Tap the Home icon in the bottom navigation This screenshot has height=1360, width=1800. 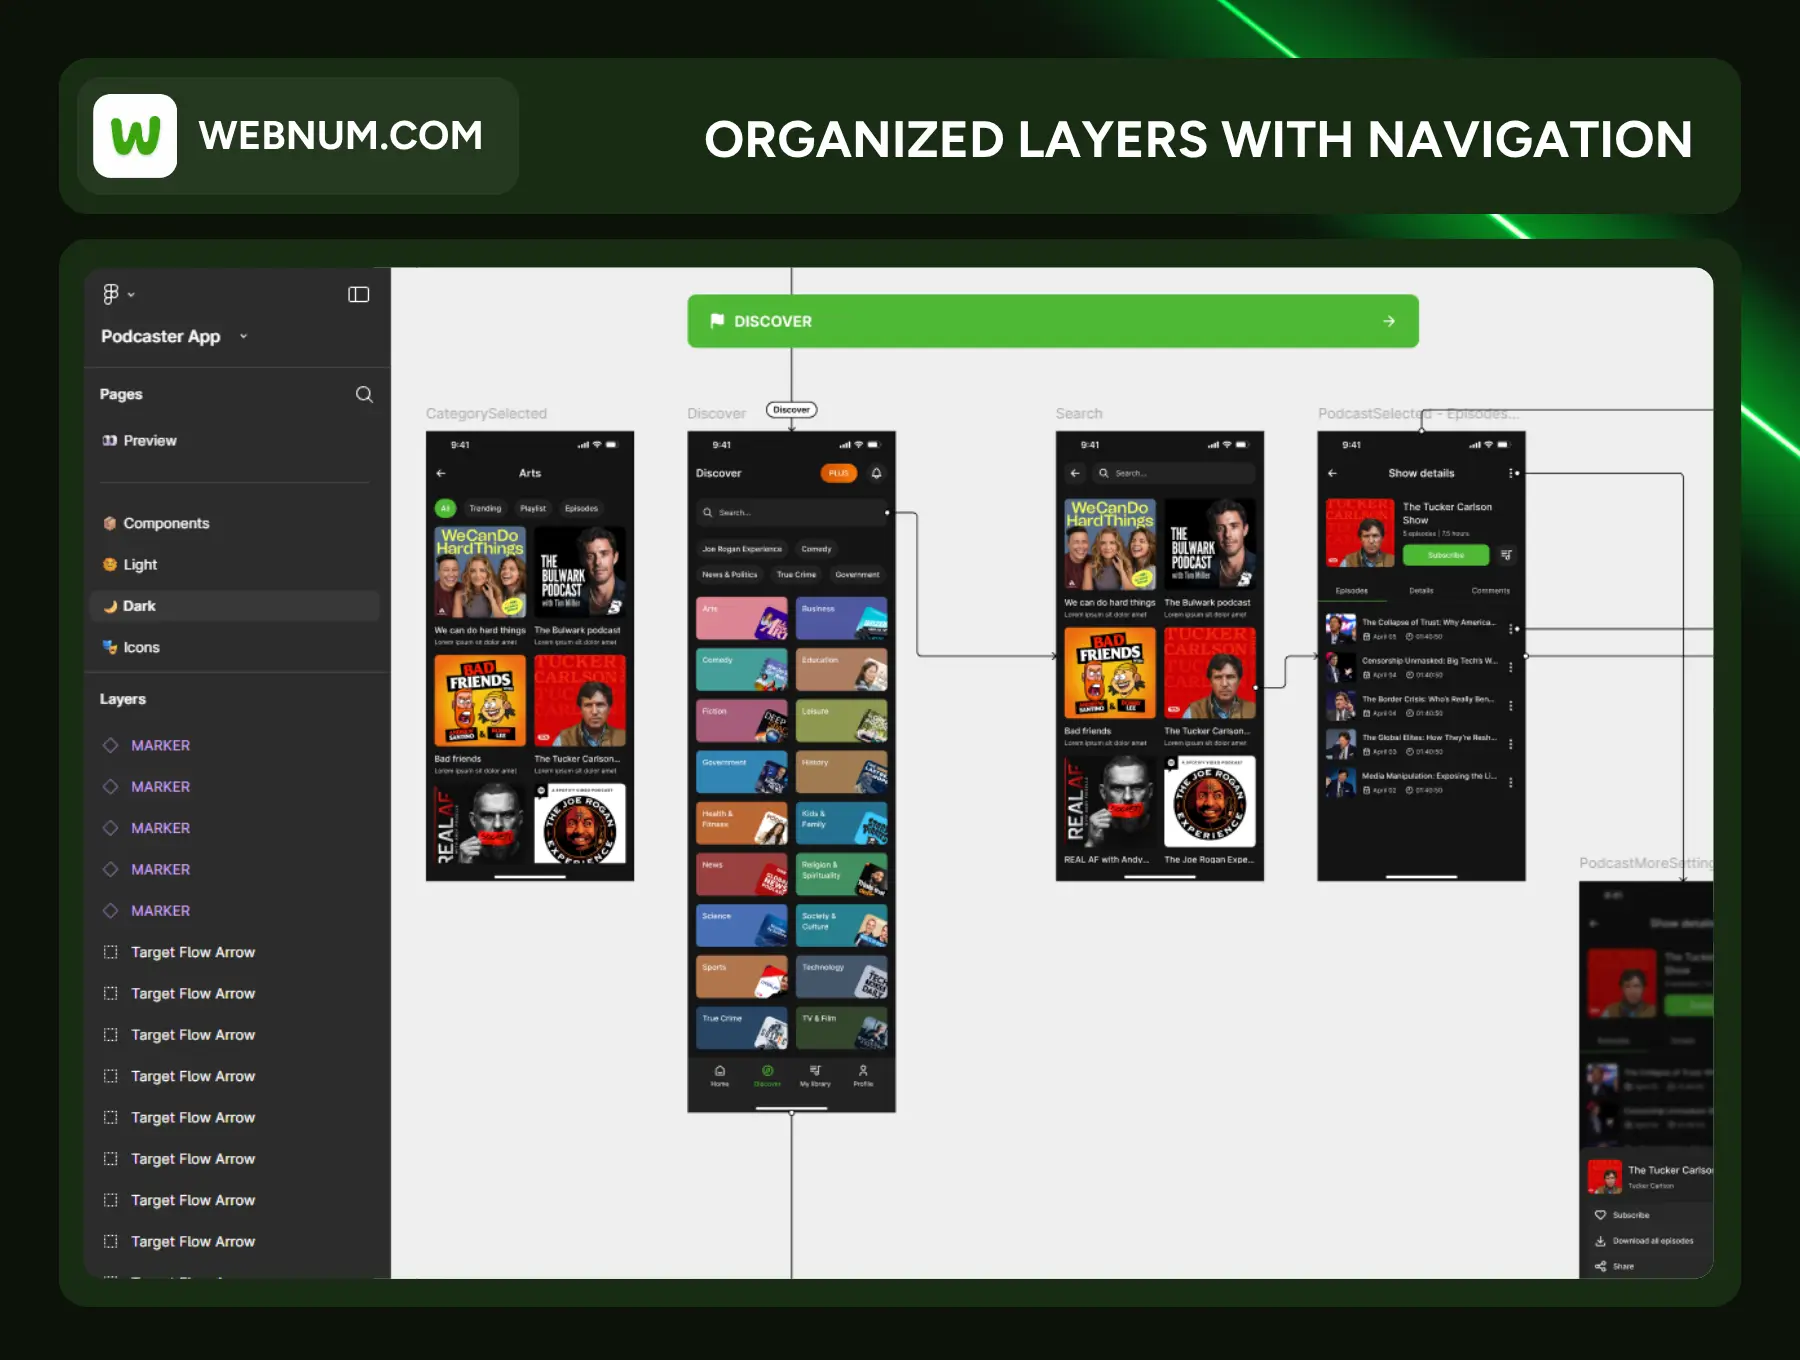coord(720,1074)
